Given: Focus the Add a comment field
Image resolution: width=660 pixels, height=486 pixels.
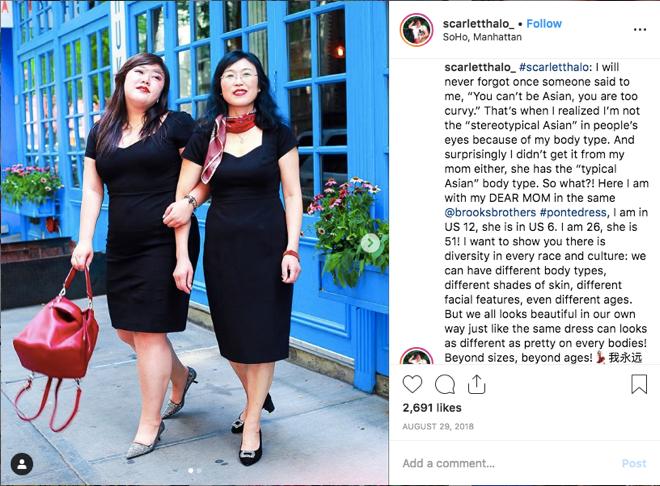Looking at the screenshot, I should pyautogui.click(x=507, y=463).
